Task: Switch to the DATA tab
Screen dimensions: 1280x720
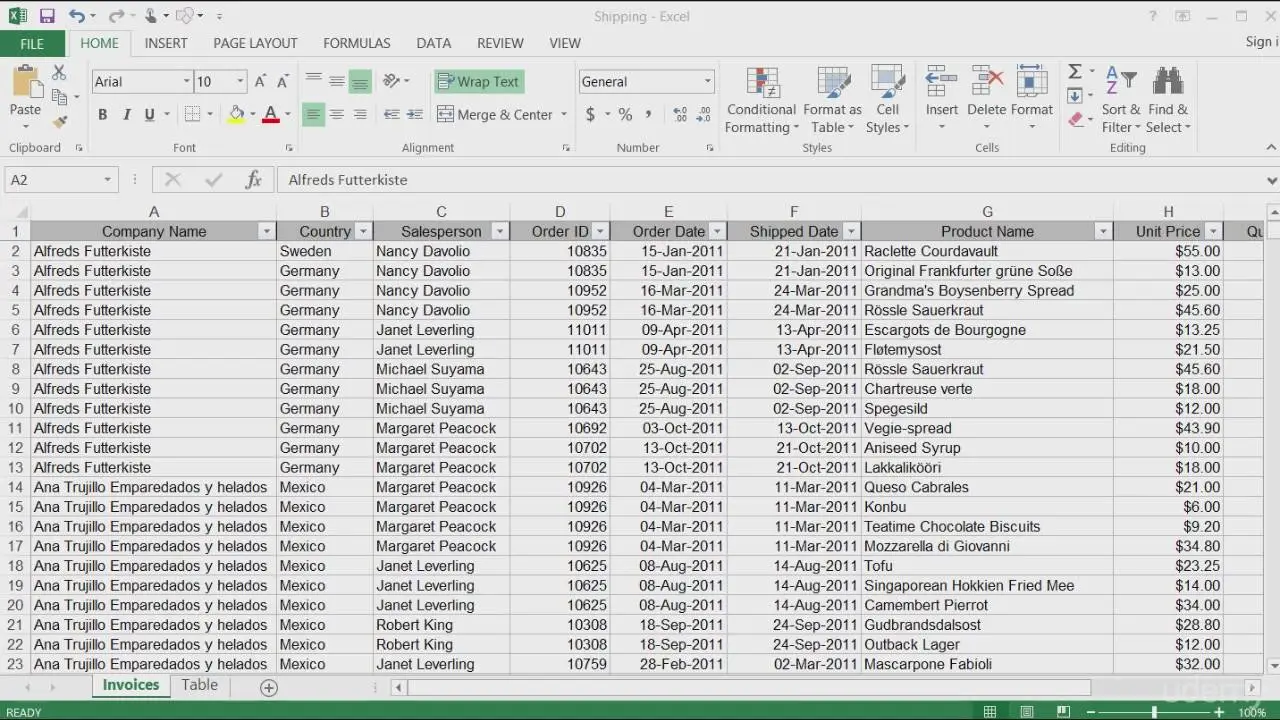Action: (434, 43)
